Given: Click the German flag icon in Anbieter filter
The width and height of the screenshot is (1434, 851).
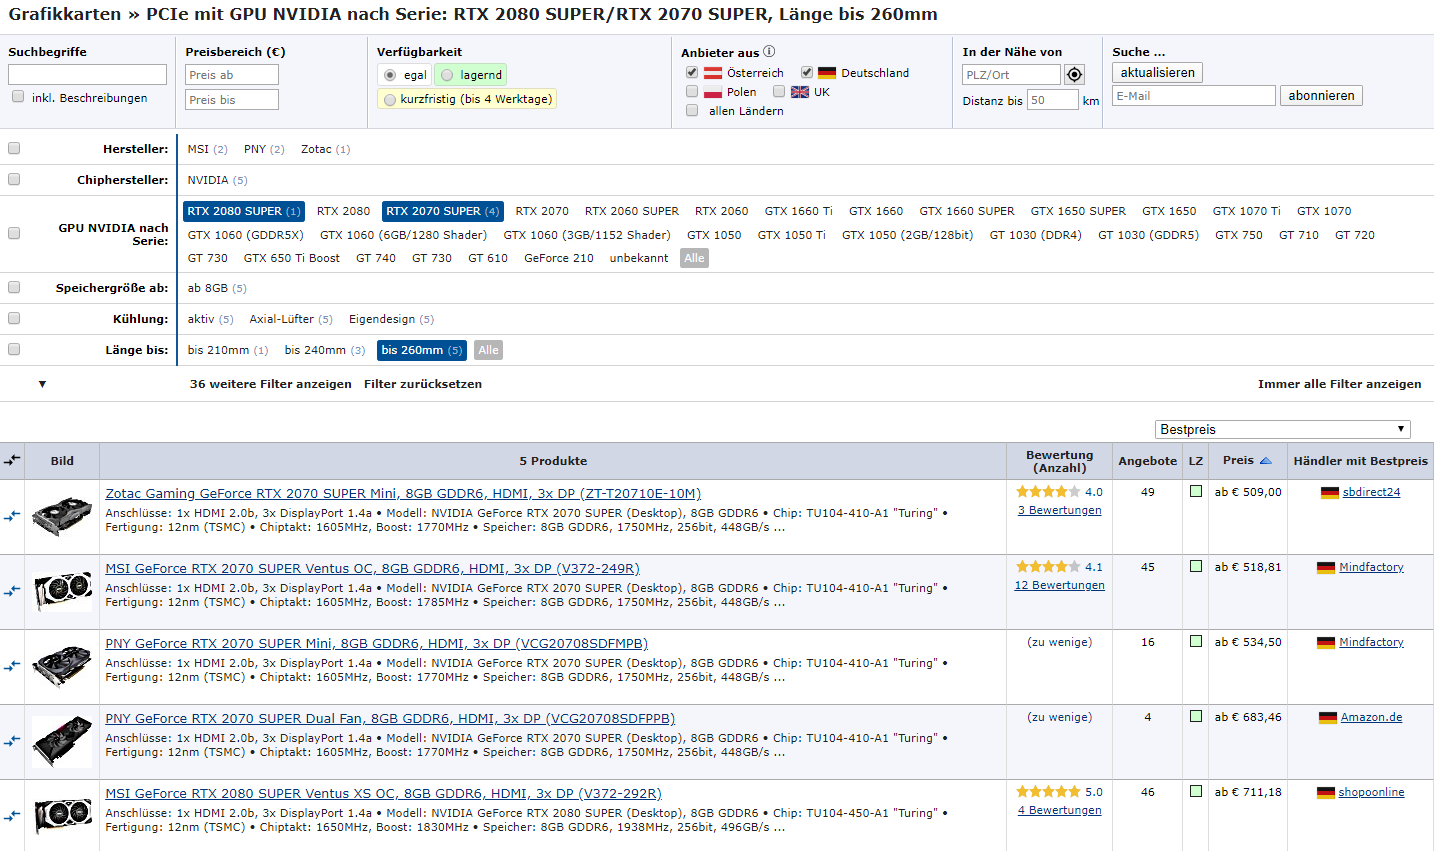Looking at the screenshot, I should coord(827,73).
